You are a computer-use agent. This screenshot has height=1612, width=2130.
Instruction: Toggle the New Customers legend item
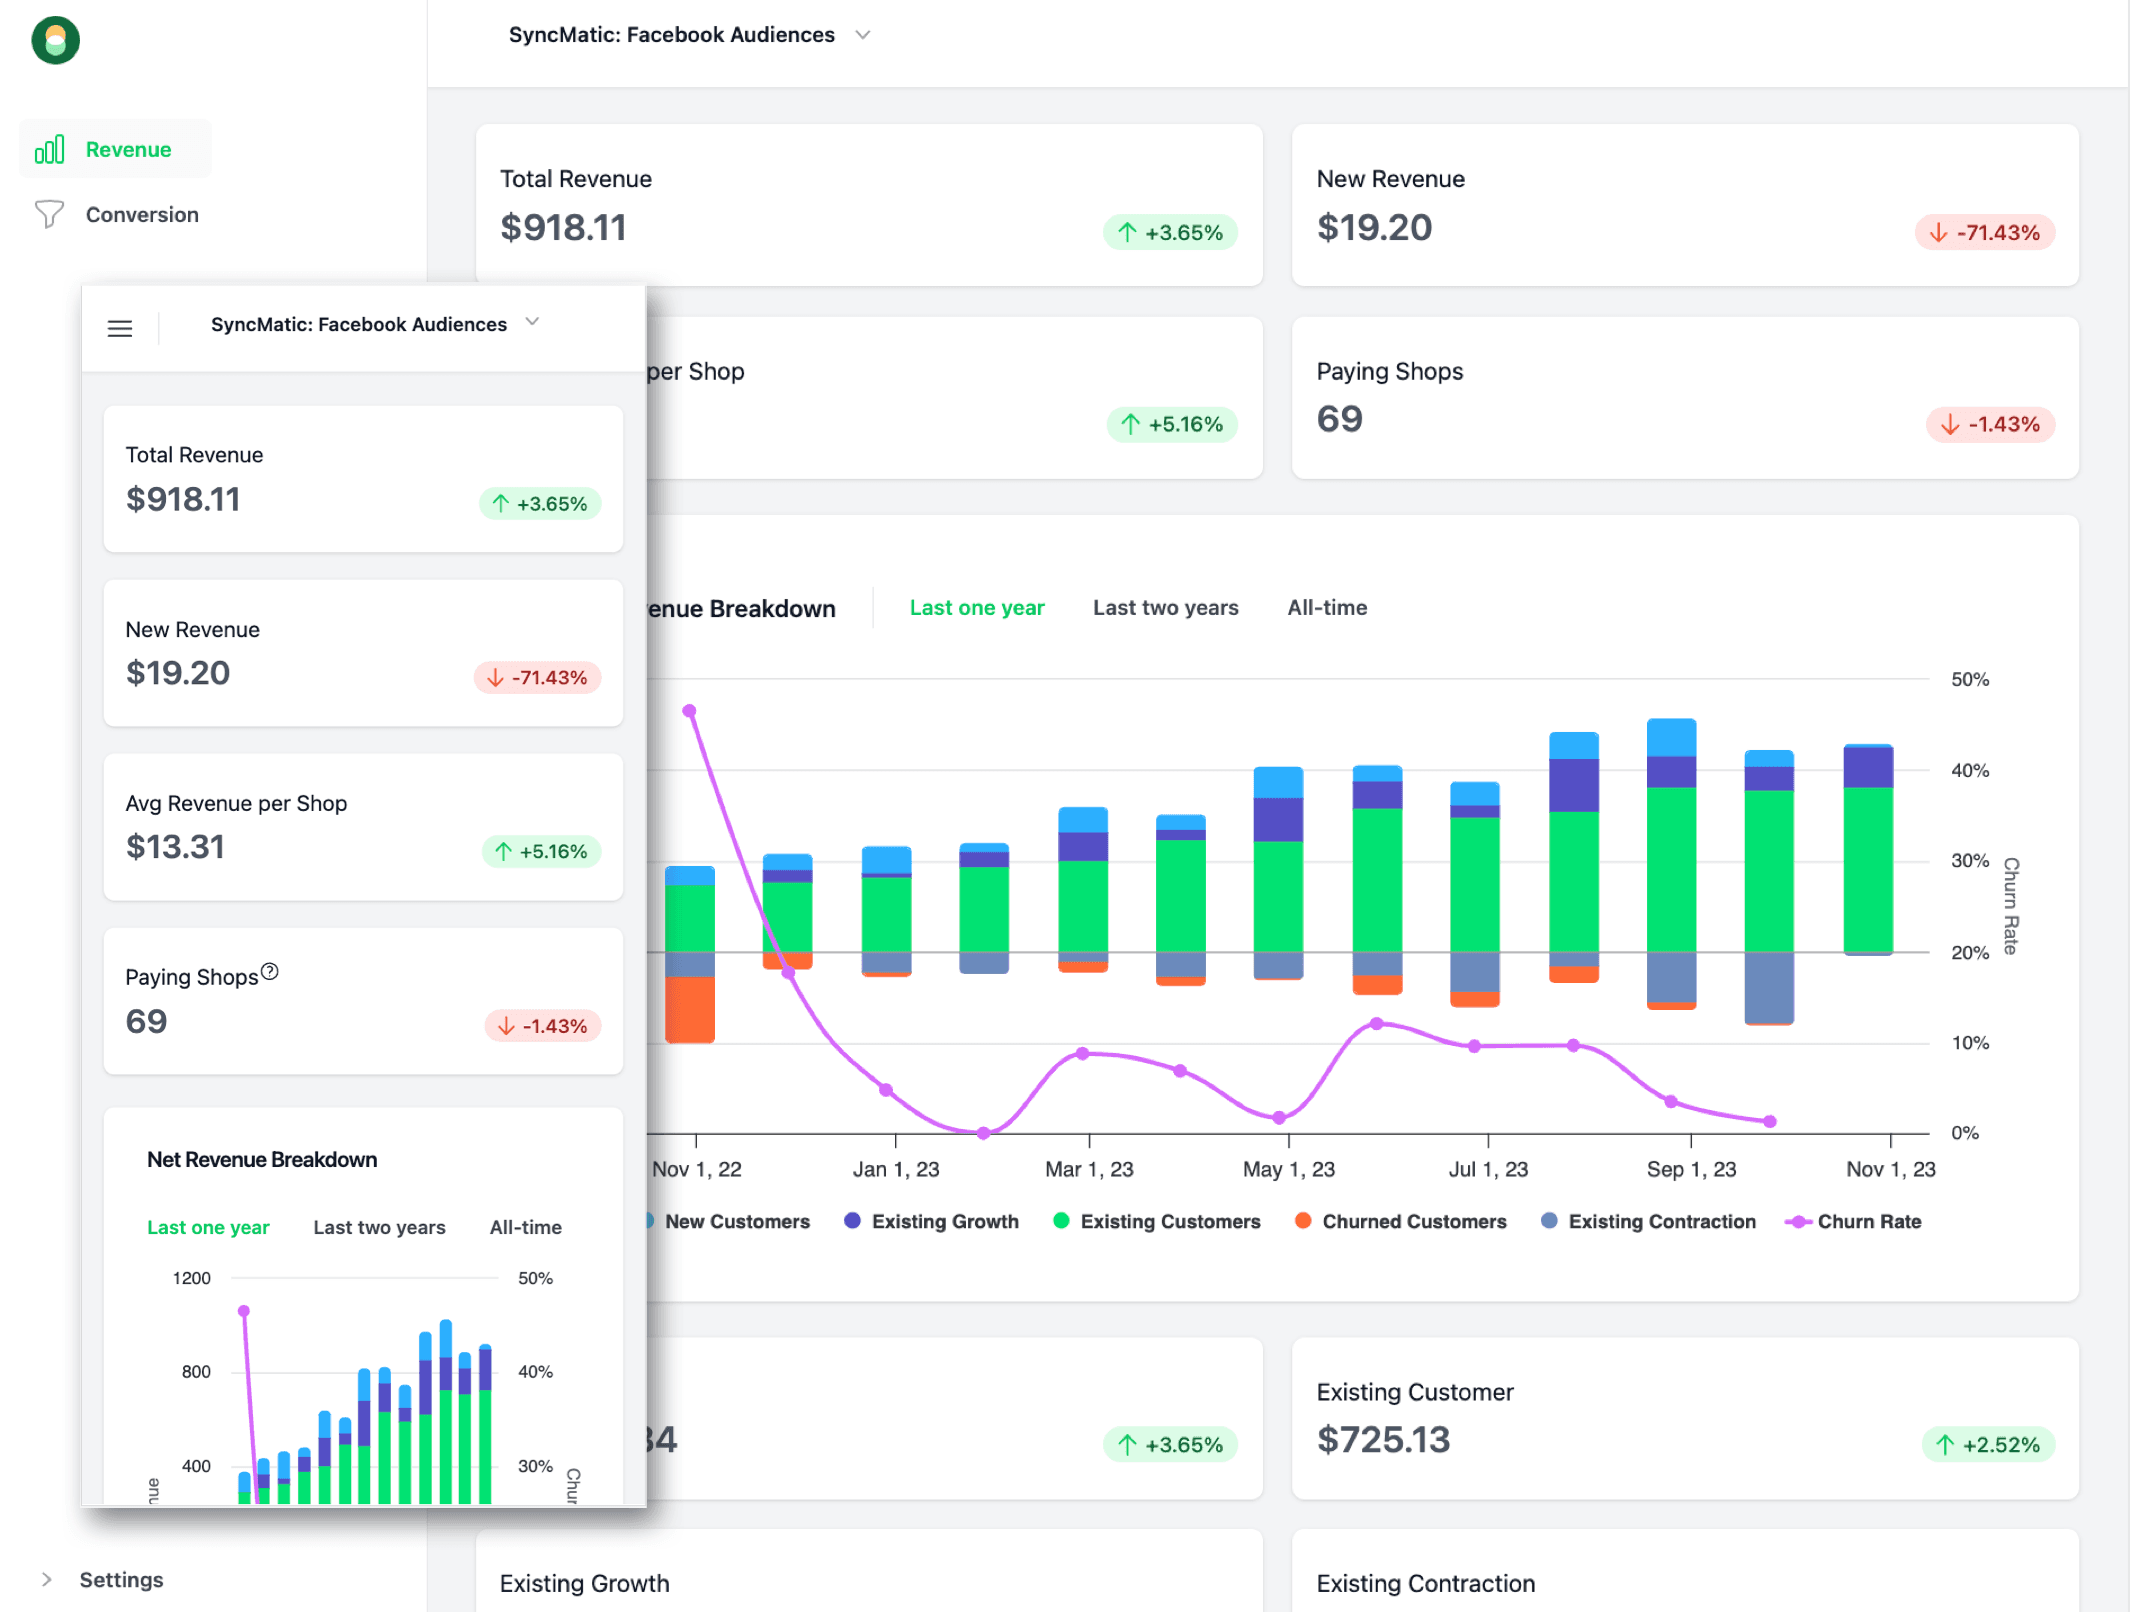coord(730,1221)
